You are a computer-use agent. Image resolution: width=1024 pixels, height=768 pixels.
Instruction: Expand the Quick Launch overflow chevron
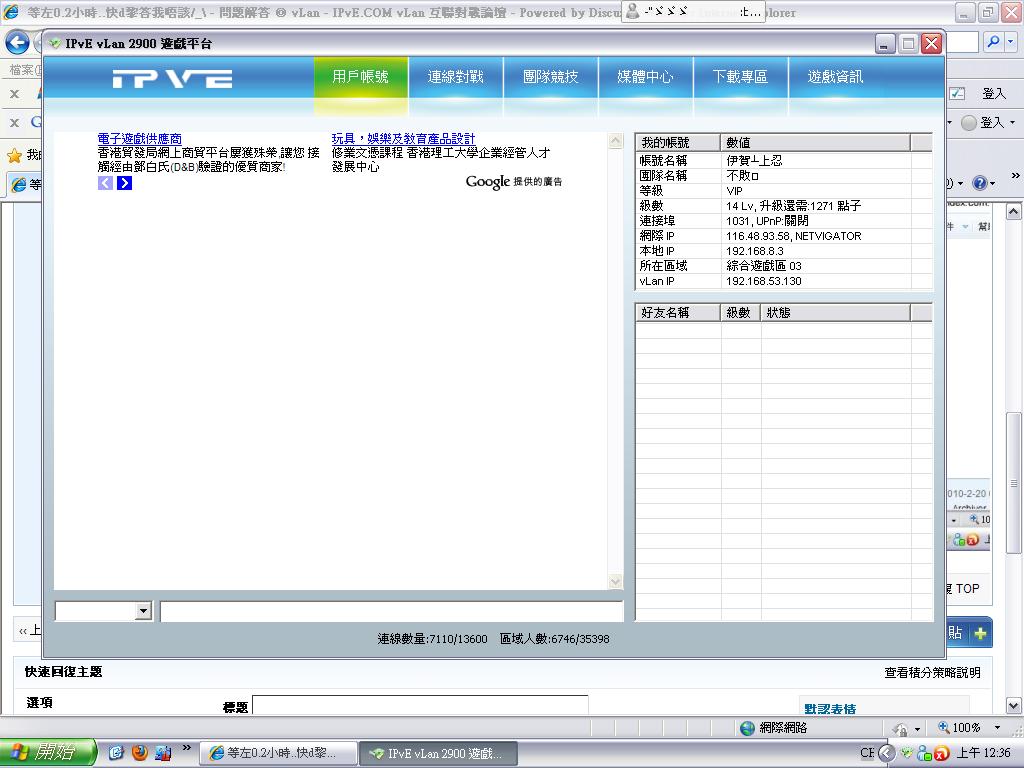[187, 748]
